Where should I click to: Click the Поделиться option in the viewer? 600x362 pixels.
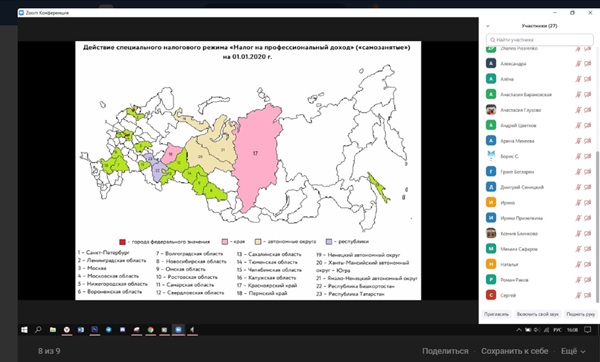(445, 351)
